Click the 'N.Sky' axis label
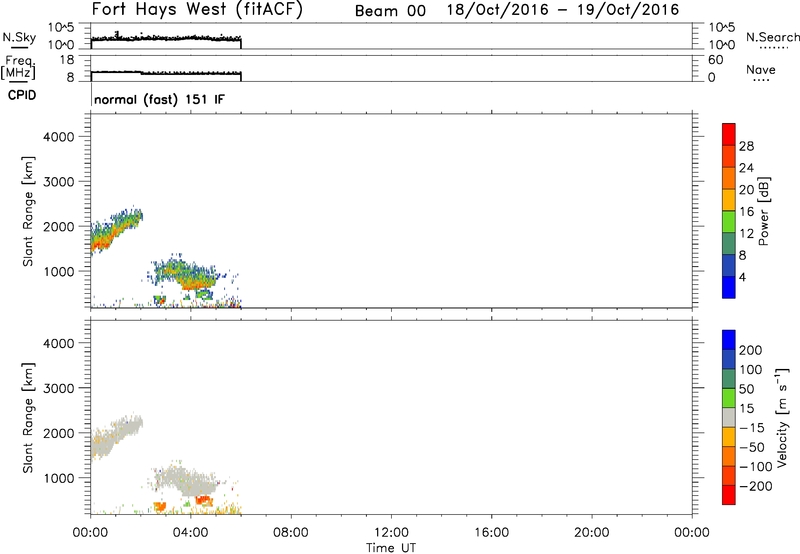Screen dimensions: 800x554 pyautogui.click(x=19, y=37)
